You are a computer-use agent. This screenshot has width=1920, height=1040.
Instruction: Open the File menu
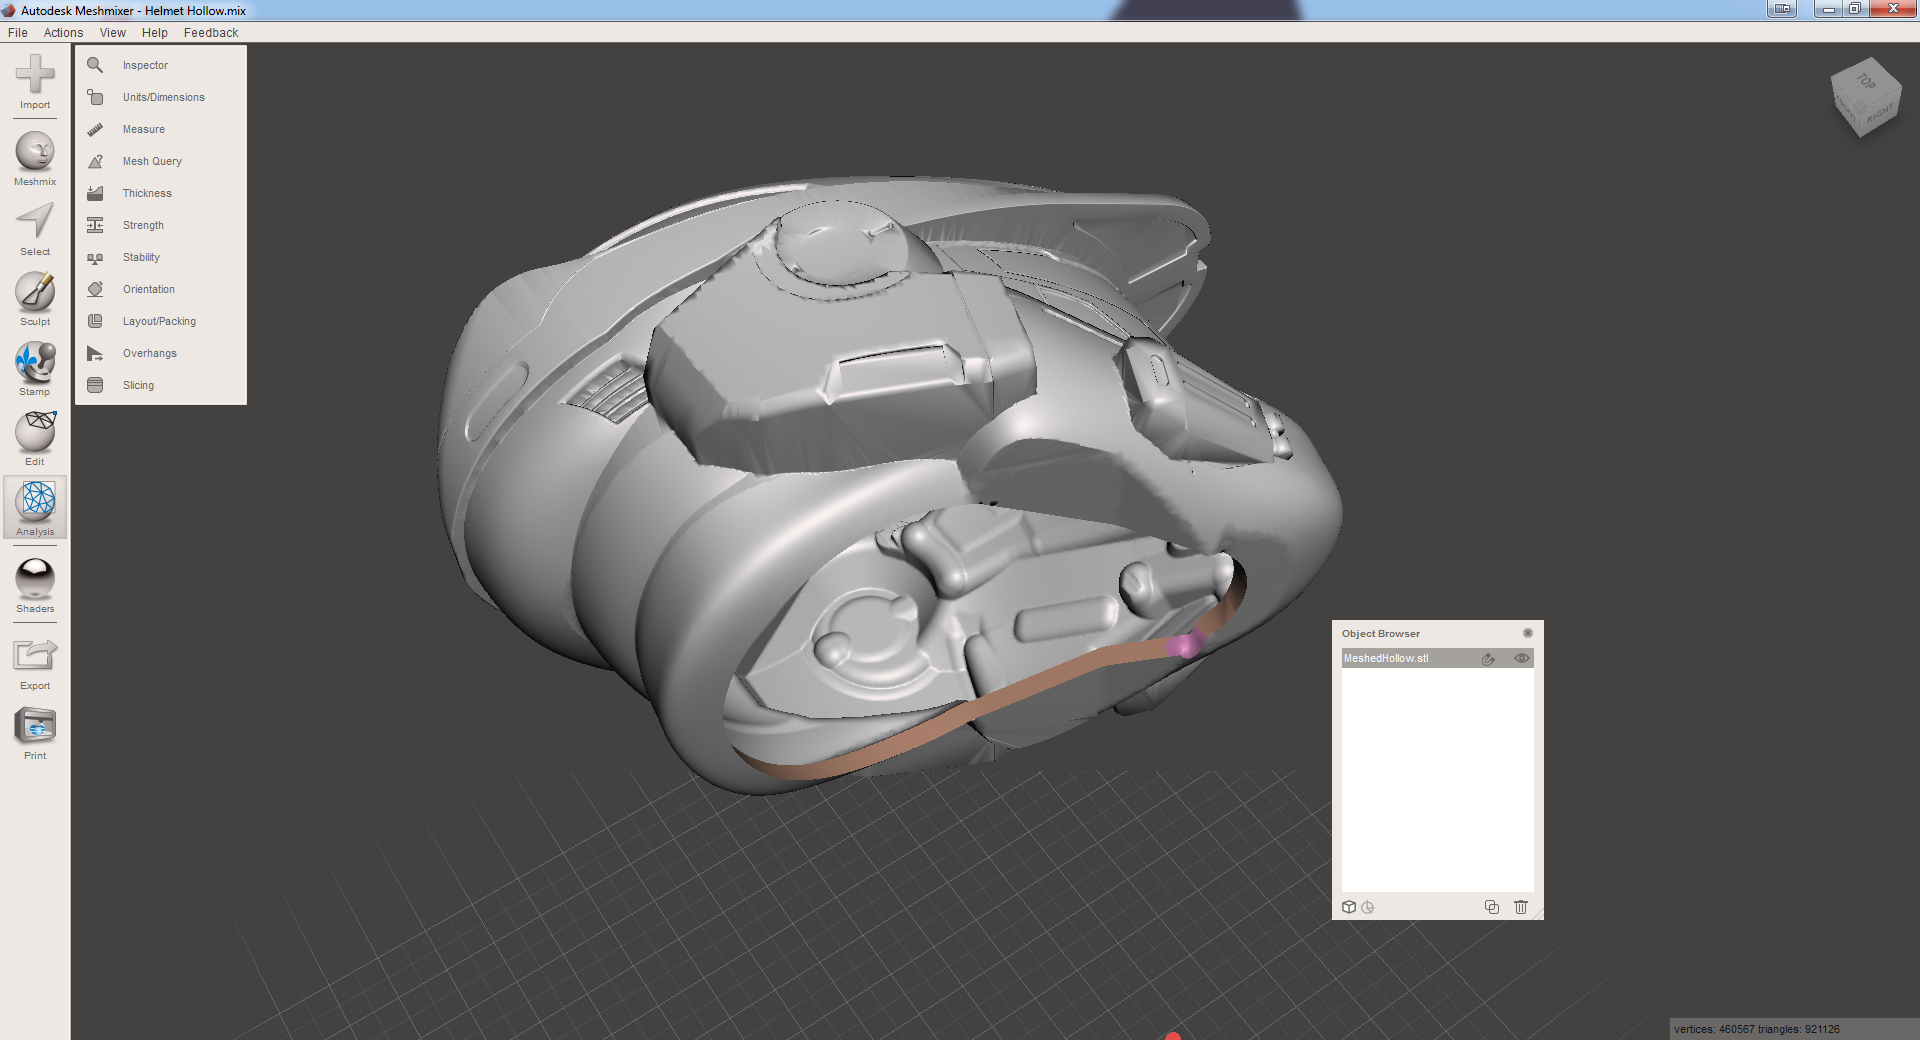tap(18, 33)
